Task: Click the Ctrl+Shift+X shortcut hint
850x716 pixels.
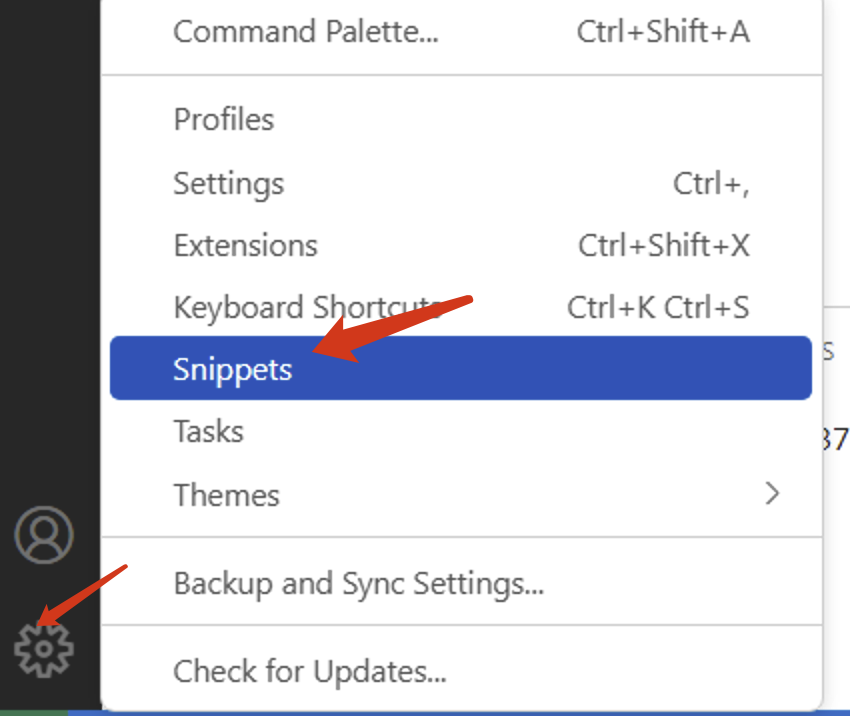Action: pos(664,245)
